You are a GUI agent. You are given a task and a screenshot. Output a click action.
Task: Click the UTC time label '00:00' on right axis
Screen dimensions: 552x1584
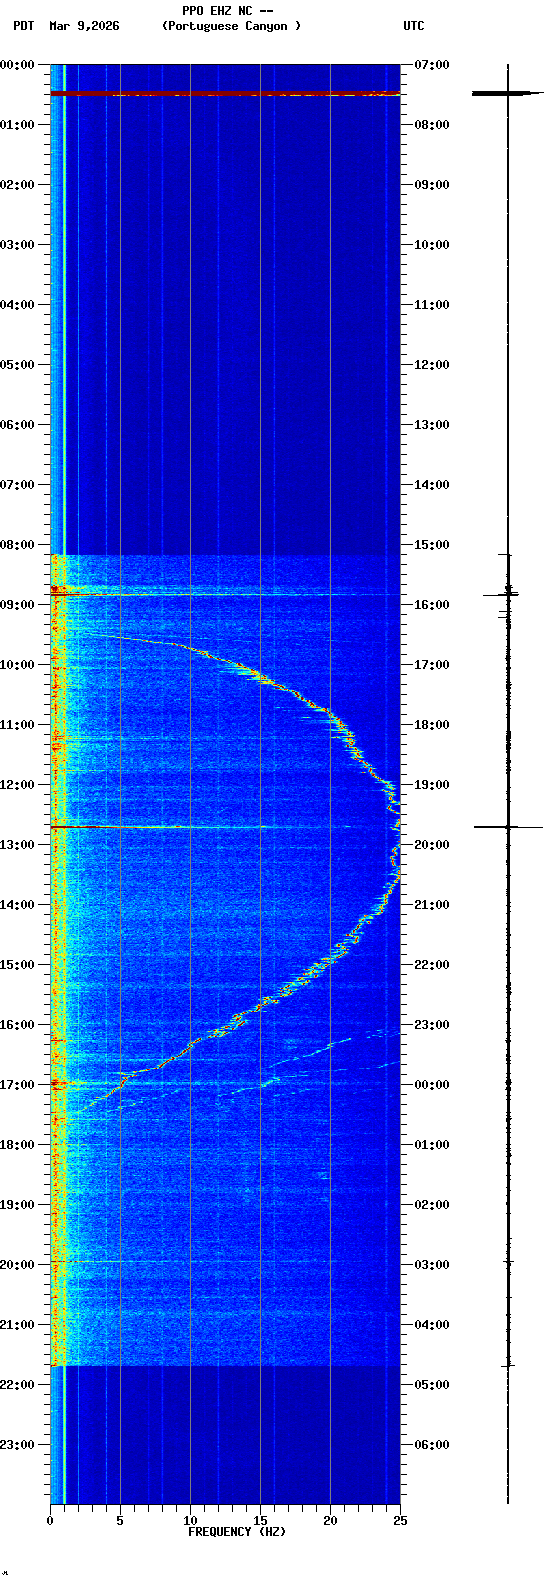[432, 1085]
